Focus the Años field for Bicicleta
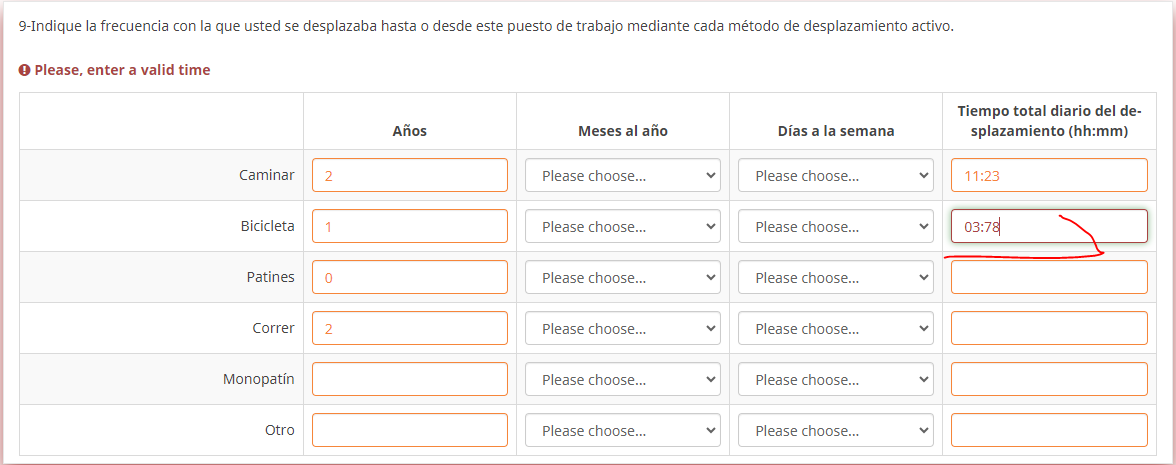The height and width of the screenshot is (465, 1176). [x=409, y=226]
